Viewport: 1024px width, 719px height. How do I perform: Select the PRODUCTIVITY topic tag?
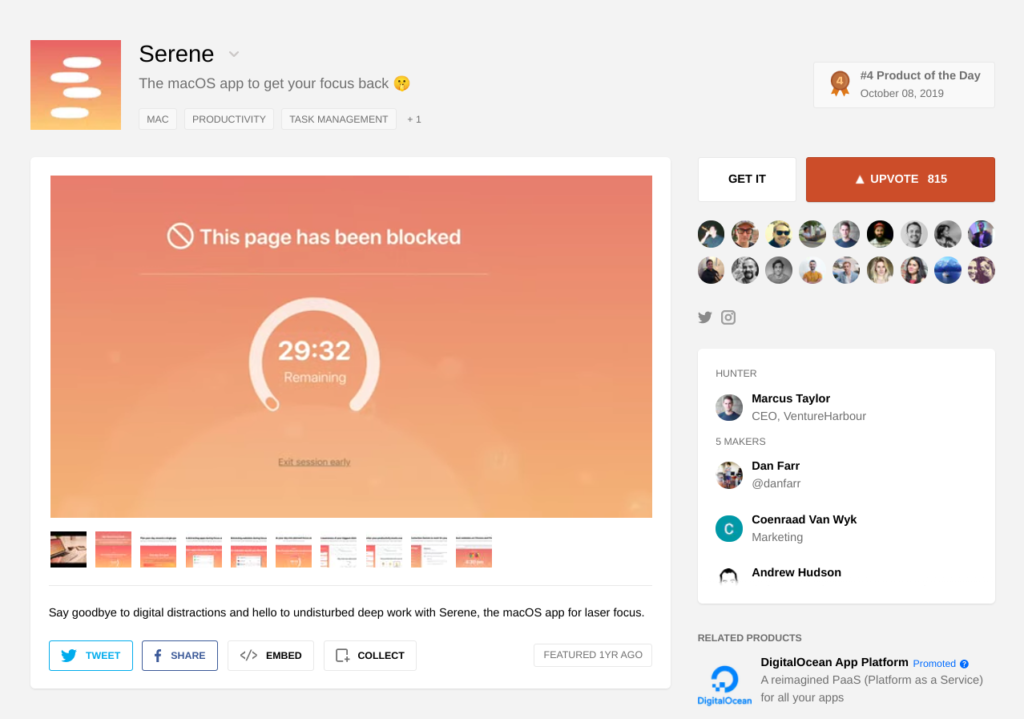(x=229, y=119)
